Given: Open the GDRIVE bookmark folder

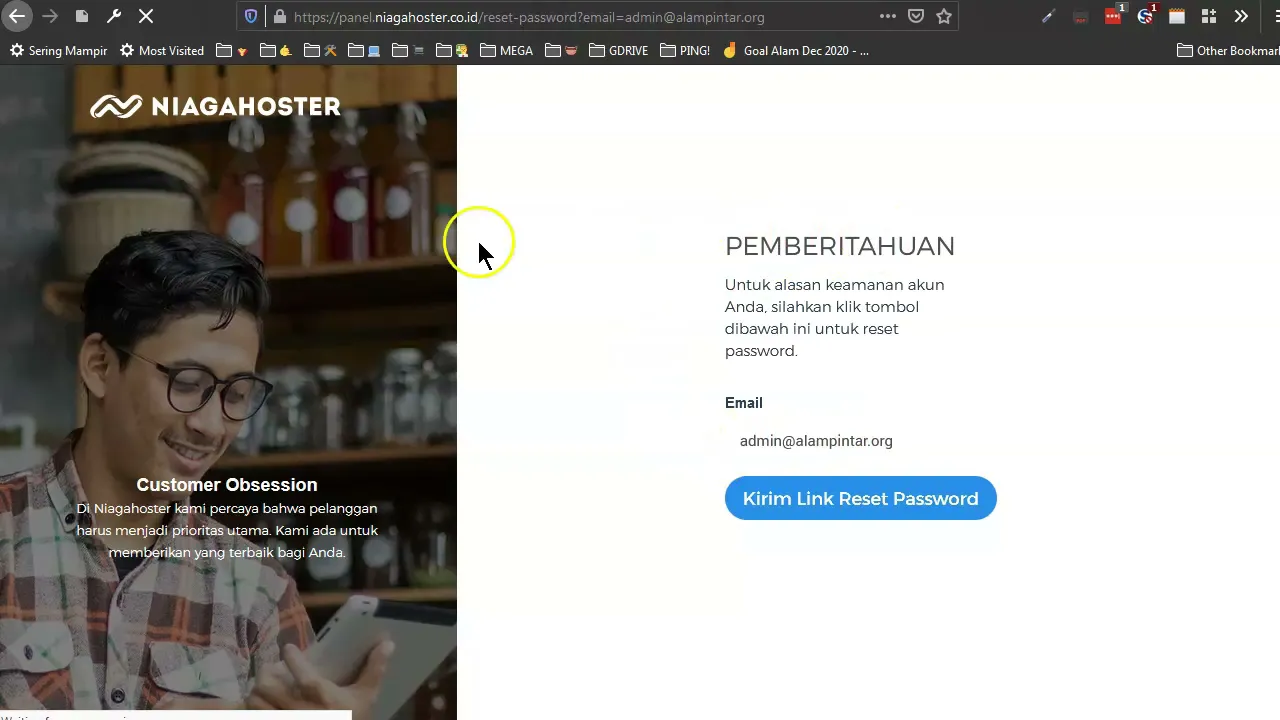Looking at the screenshot, I should (x=619, y=51).
